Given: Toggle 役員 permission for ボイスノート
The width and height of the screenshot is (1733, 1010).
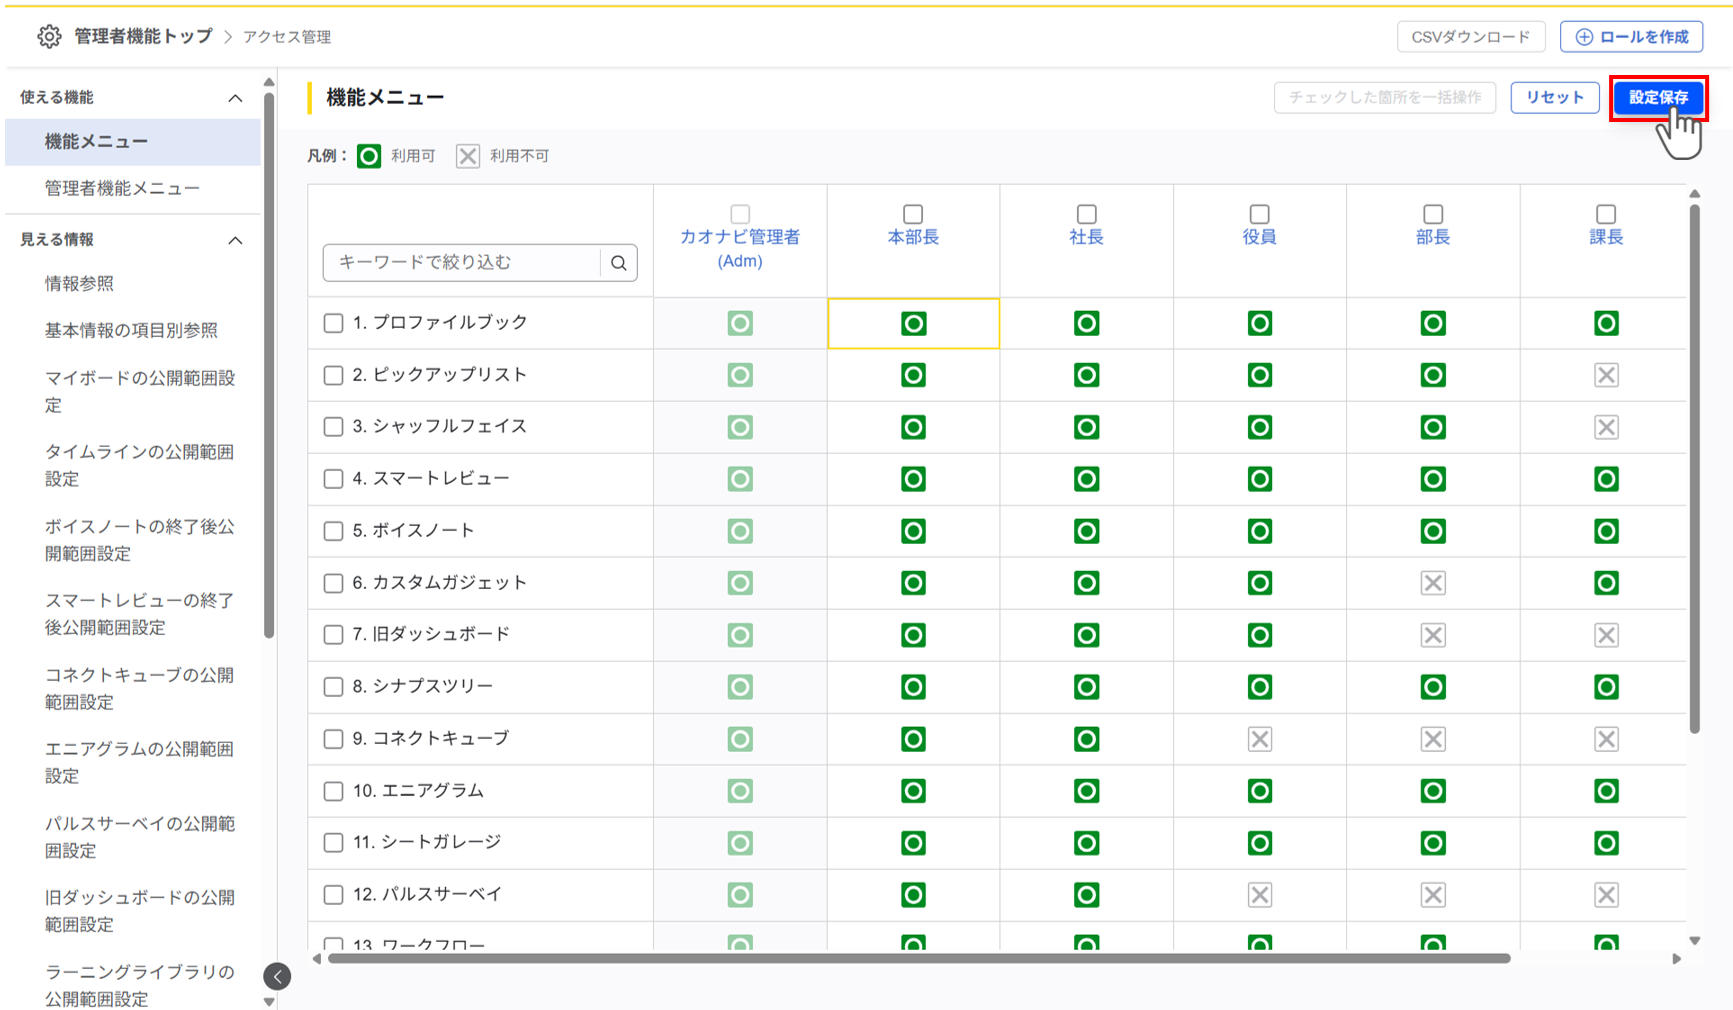Looking at the screenshot, I should click(x=1260, y=531).
